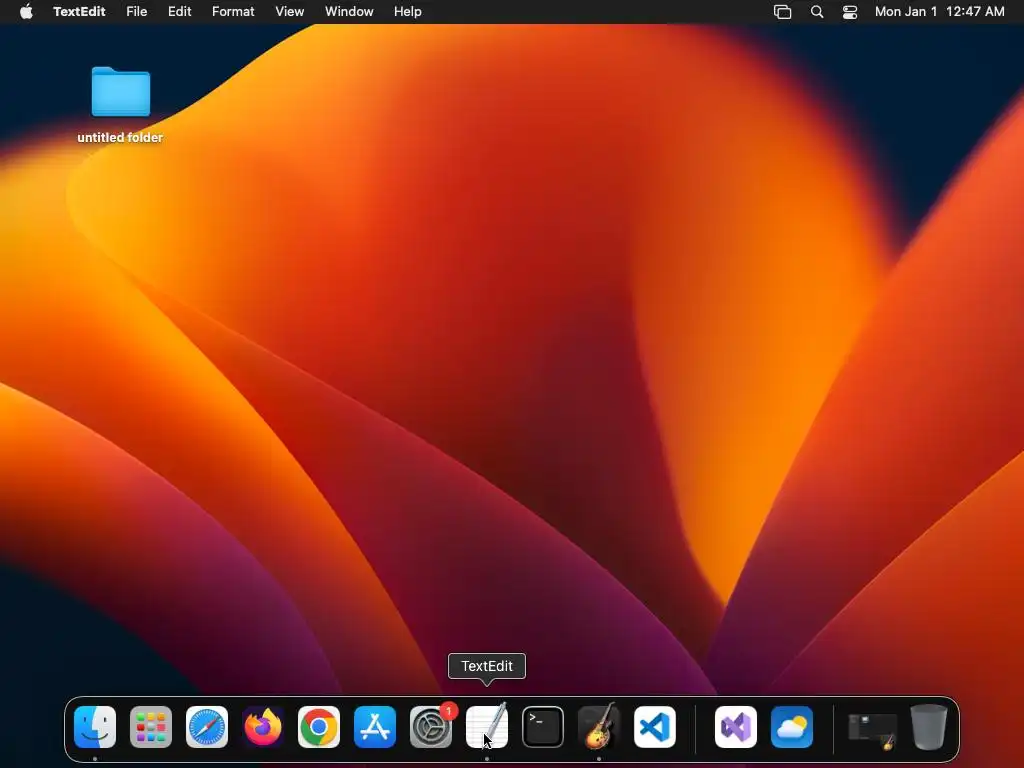Viewport: 1024px width, 768px height.
Task: Open Control Center in the menu bar
Action: tap(850, 11)
